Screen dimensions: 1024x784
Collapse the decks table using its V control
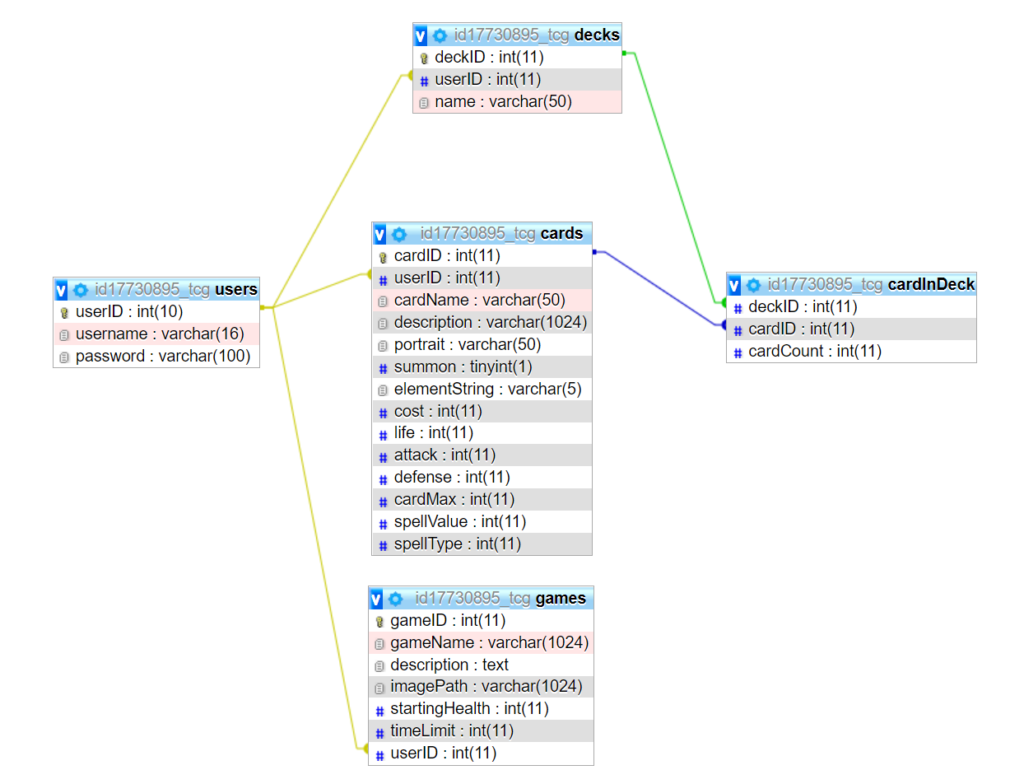point(420,34)
